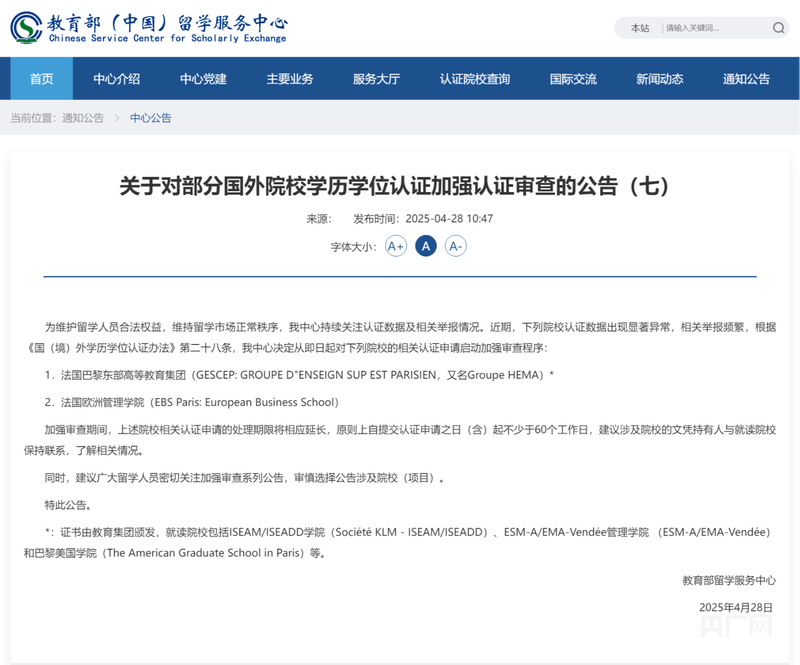800x665 pixels.
Task: Open 认证院校查询 navigation item
Action: pos(475,79)
